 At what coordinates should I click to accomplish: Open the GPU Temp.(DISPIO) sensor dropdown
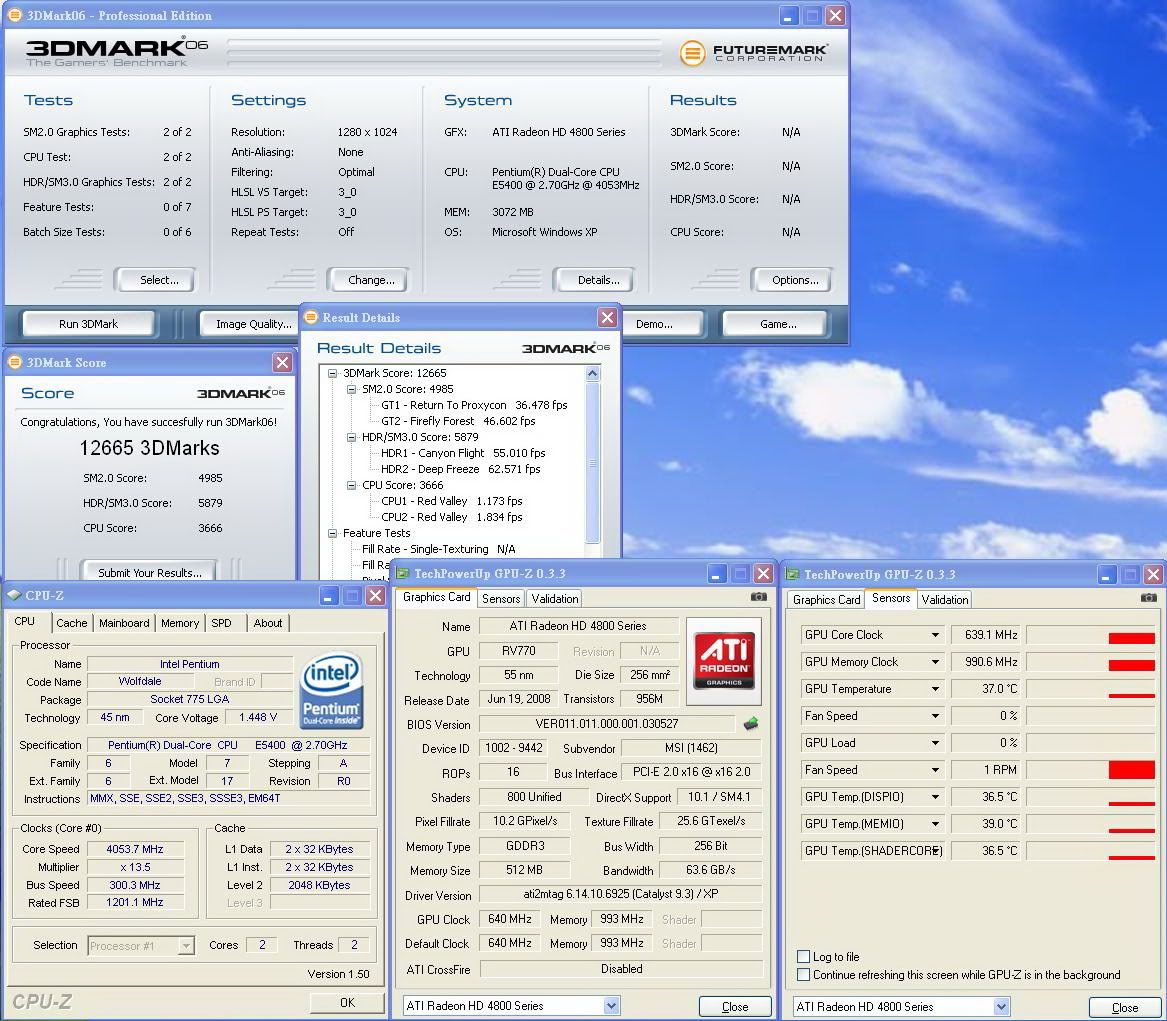[936, 796]
